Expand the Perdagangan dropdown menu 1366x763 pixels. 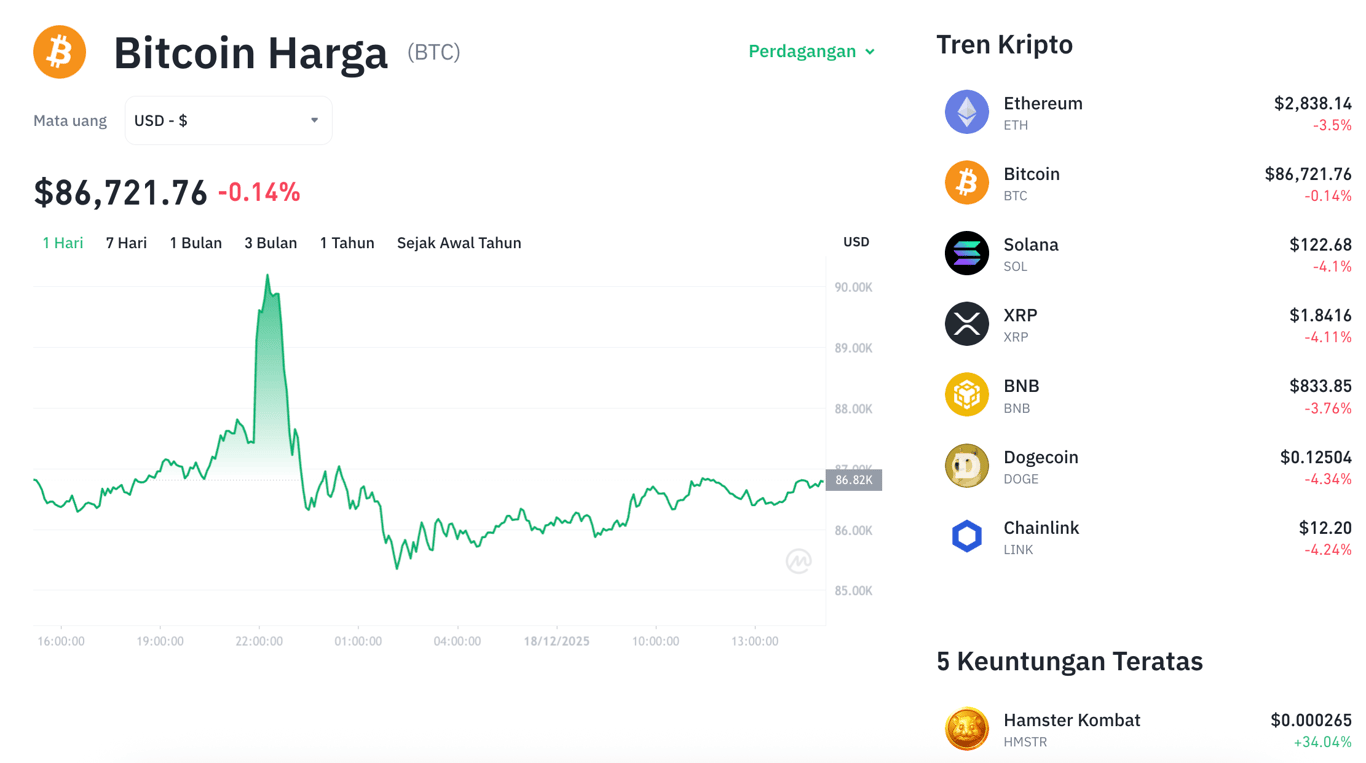tap(812, 51)
